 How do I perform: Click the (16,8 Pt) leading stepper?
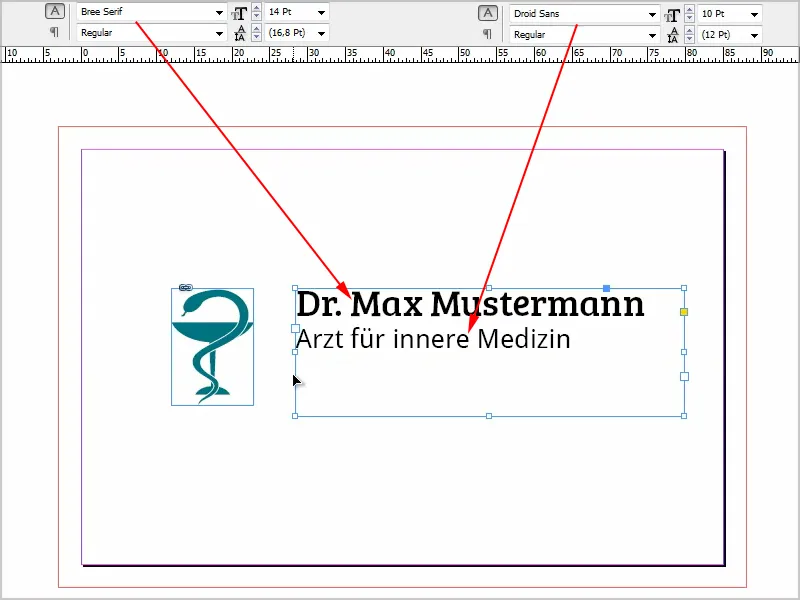point(257,33)
